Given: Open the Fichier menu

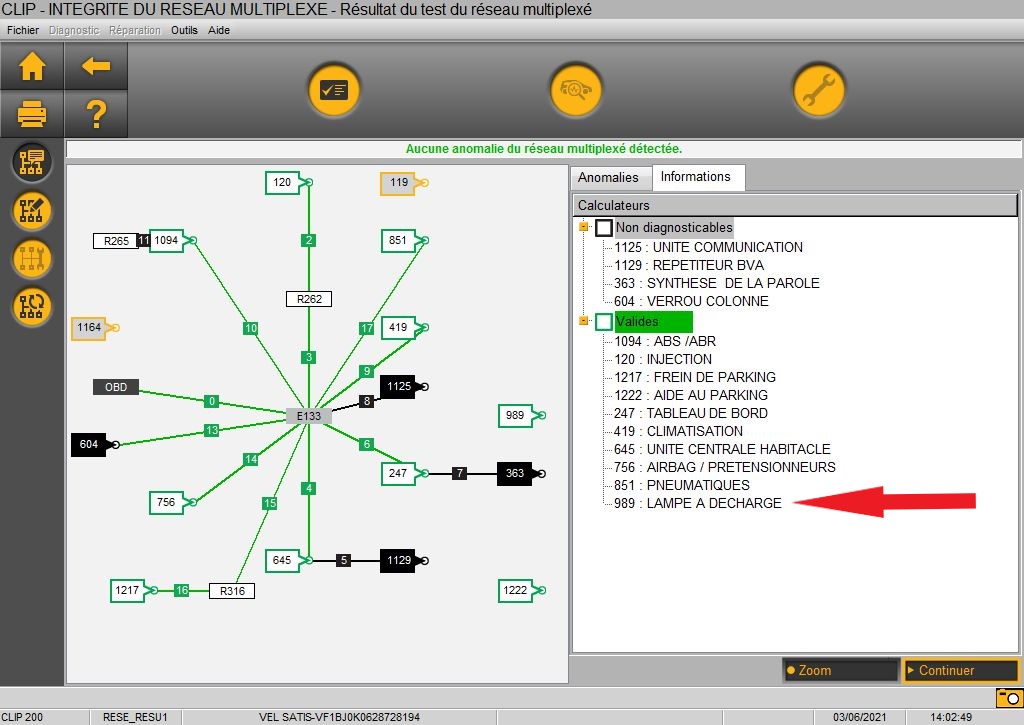Looking at the screenshot, I should click(x=23, y=30).
